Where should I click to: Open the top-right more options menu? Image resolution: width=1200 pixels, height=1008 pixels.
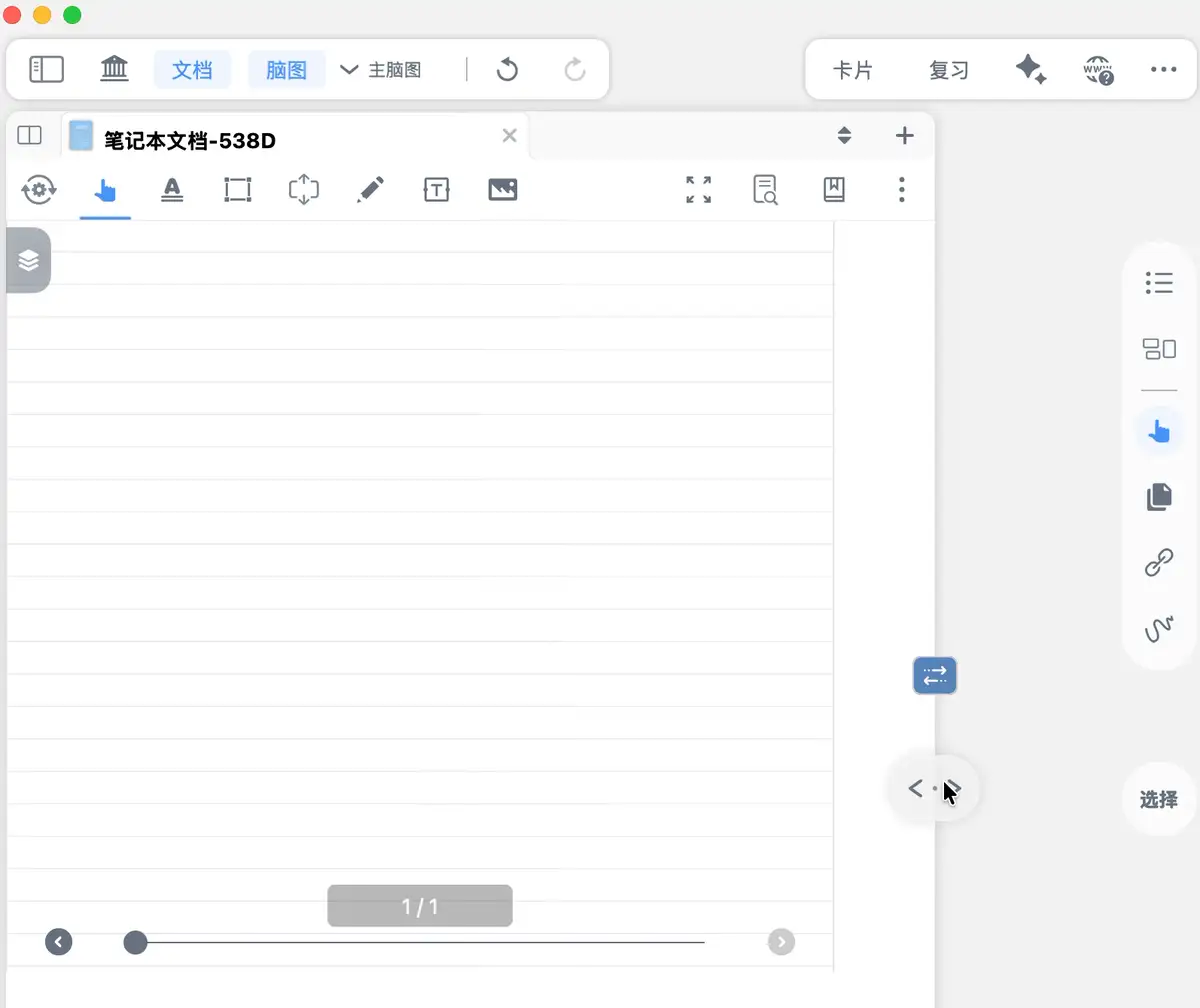coord(1163,70)
